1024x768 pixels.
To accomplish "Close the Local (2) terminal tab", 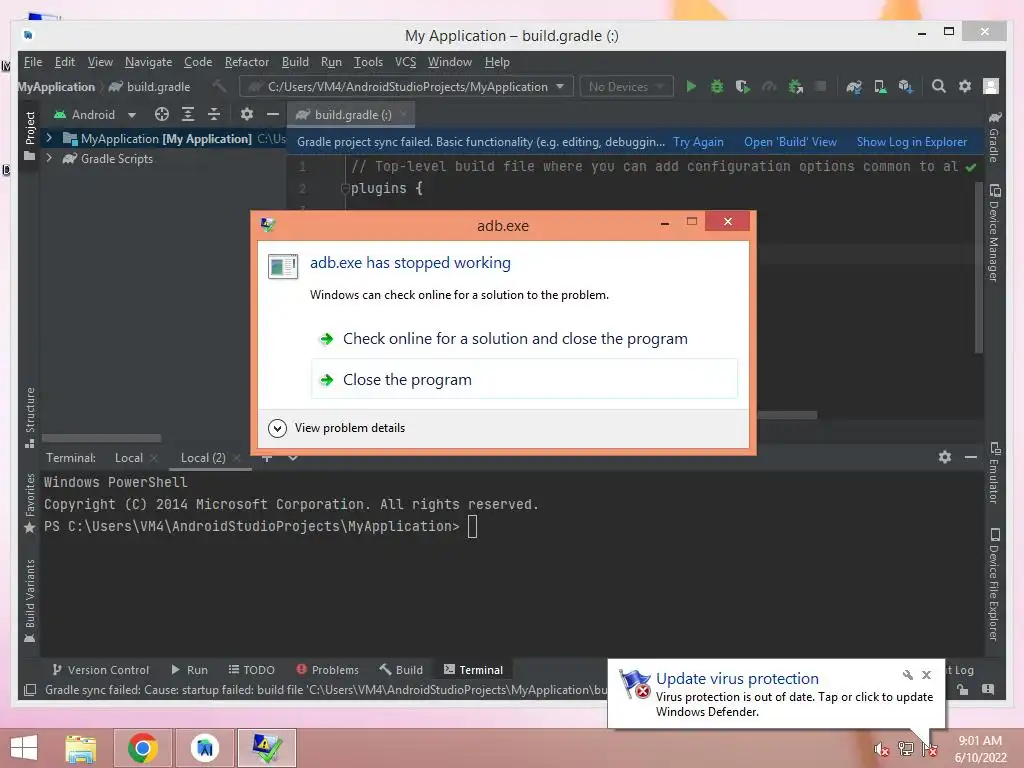I will tap(236, 458).
